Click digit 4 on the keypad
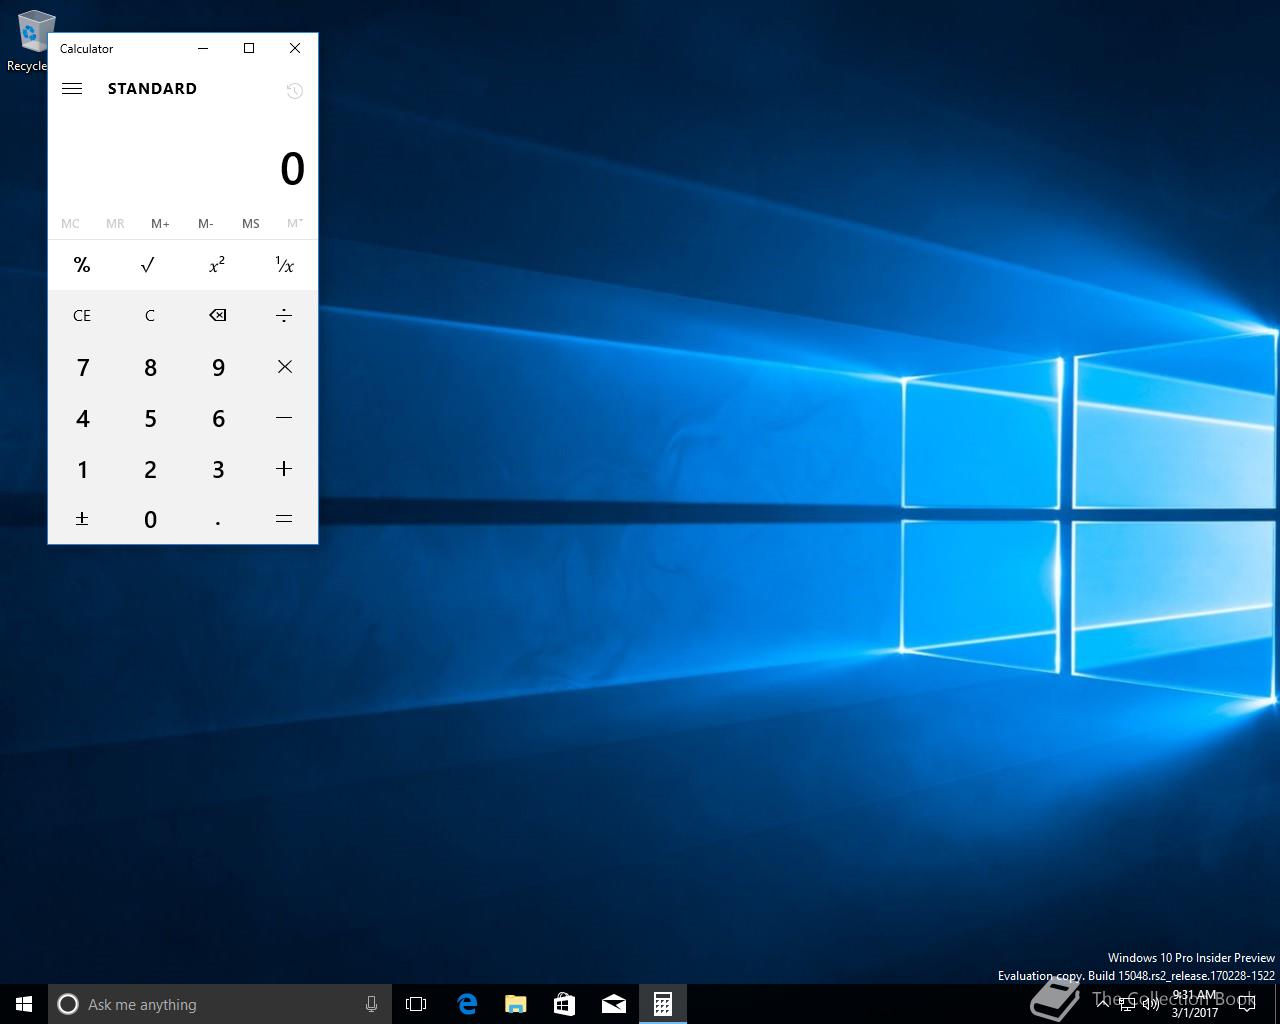1280x1024 pixels. (82, 418)
